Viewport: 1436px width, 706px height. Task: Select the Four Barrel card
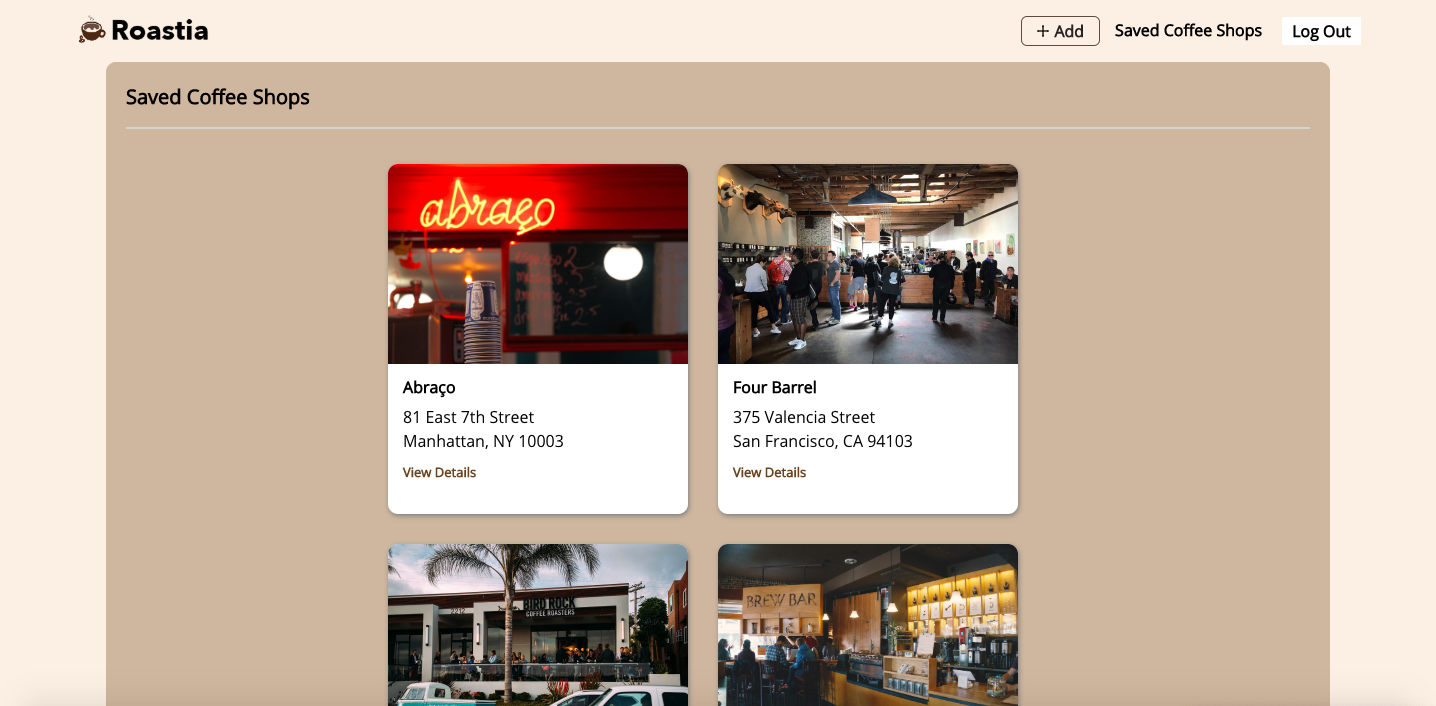866,338
